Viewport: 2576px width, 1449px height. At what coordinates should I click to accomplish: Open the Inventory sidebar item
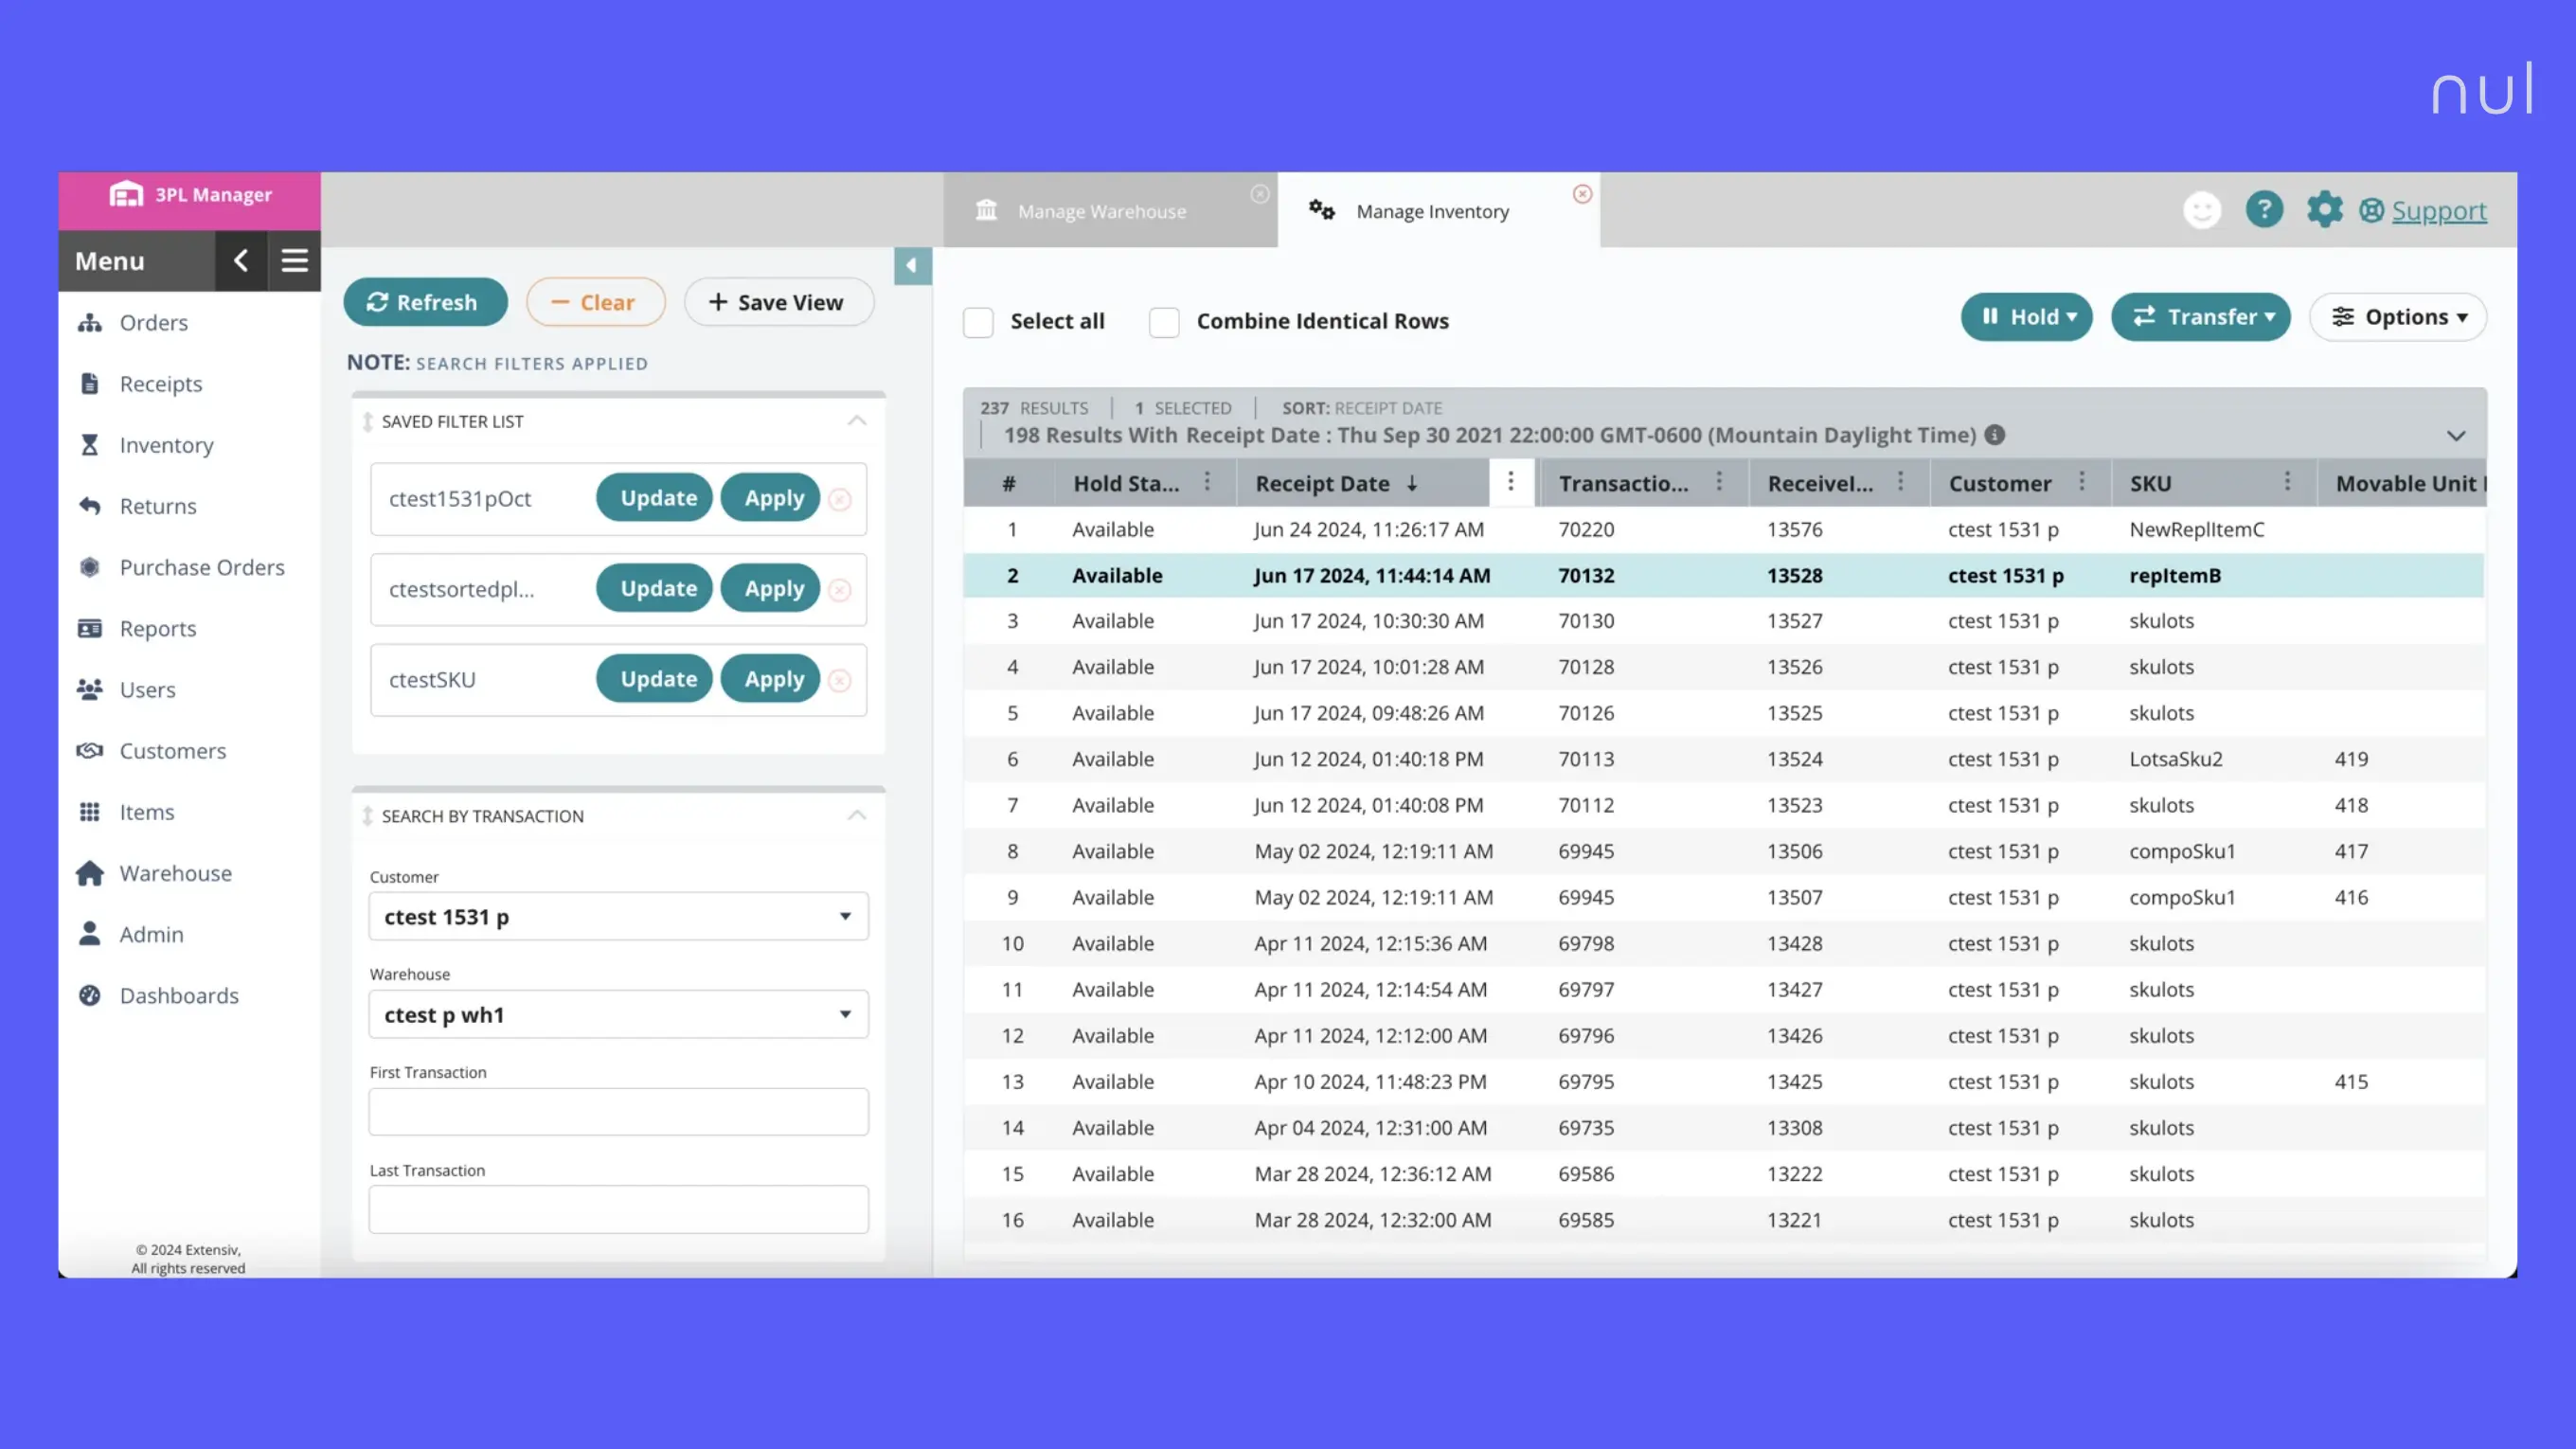[166, 444]
